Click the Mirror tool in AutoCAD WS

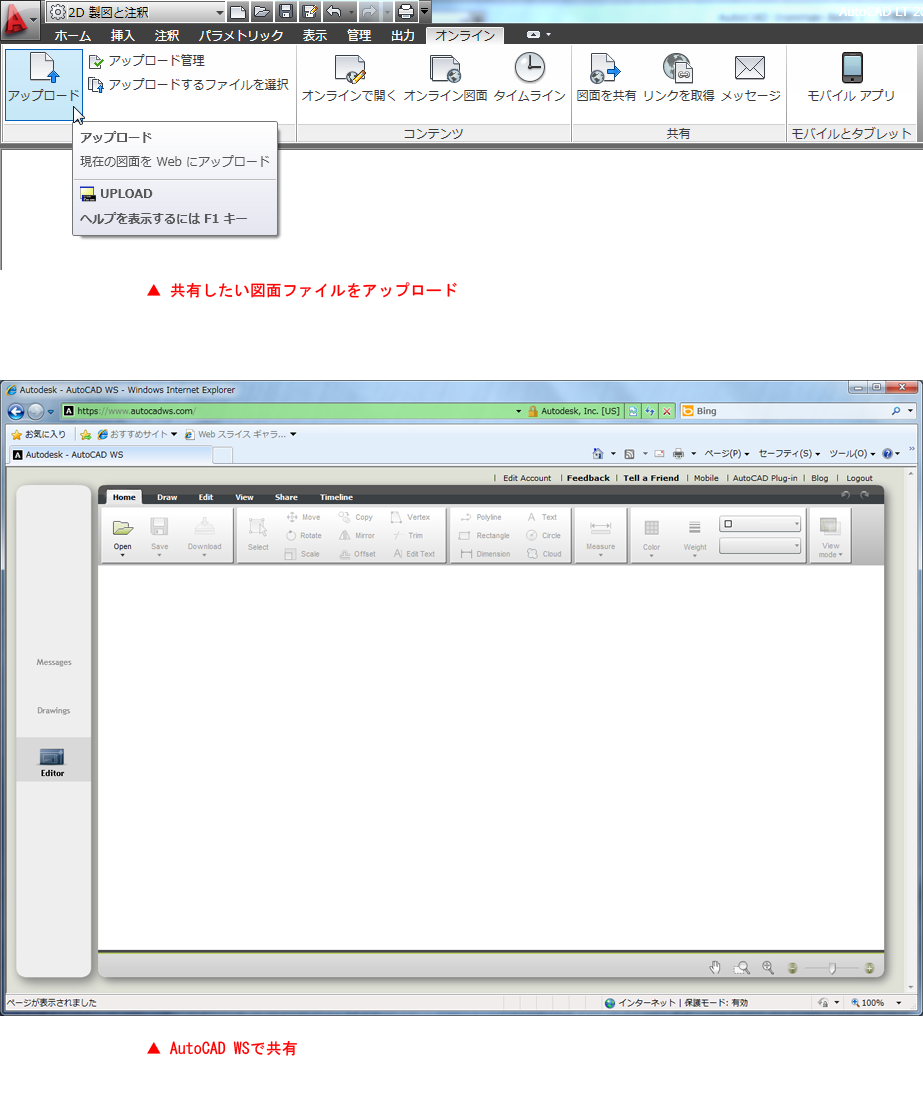coord(357,535)
